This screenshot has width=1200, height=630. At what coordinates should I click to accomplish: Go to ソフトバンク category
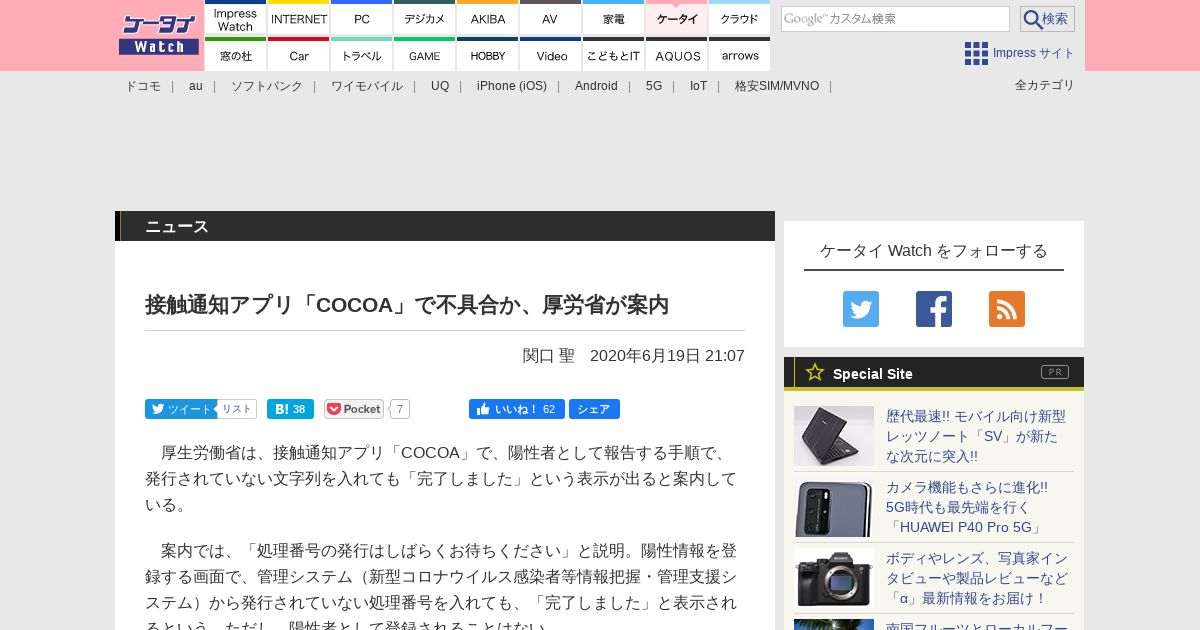point(267,86)
